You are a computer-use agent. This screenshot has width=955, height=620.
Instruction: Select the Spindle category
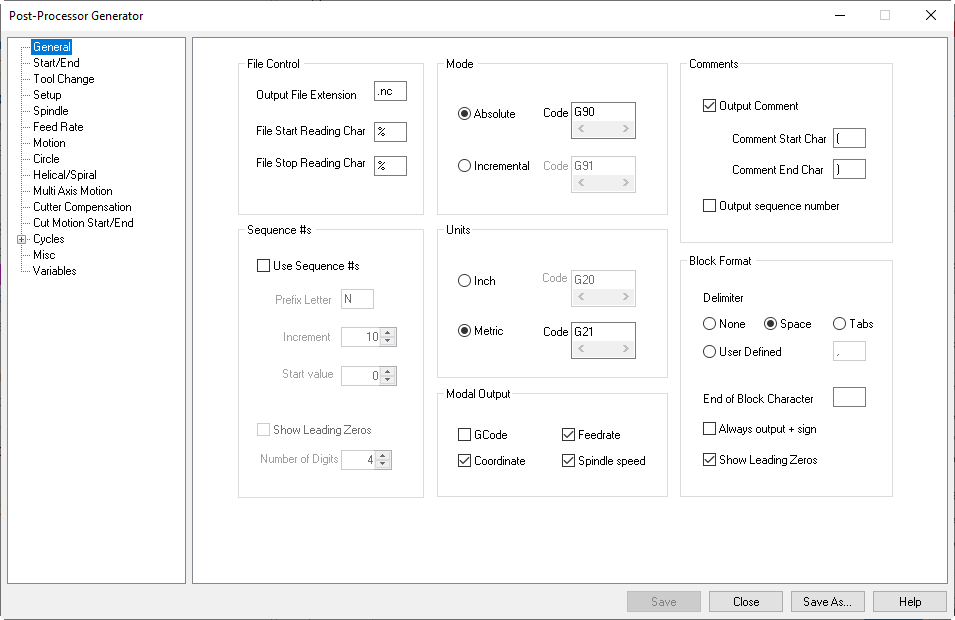click(x=52, y=110)
